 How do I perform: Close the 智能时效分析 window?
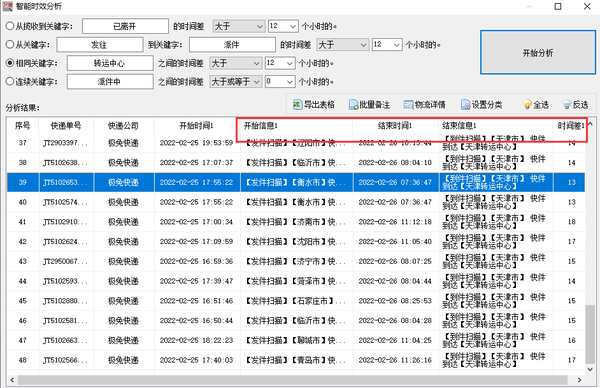tap(587, 6)
